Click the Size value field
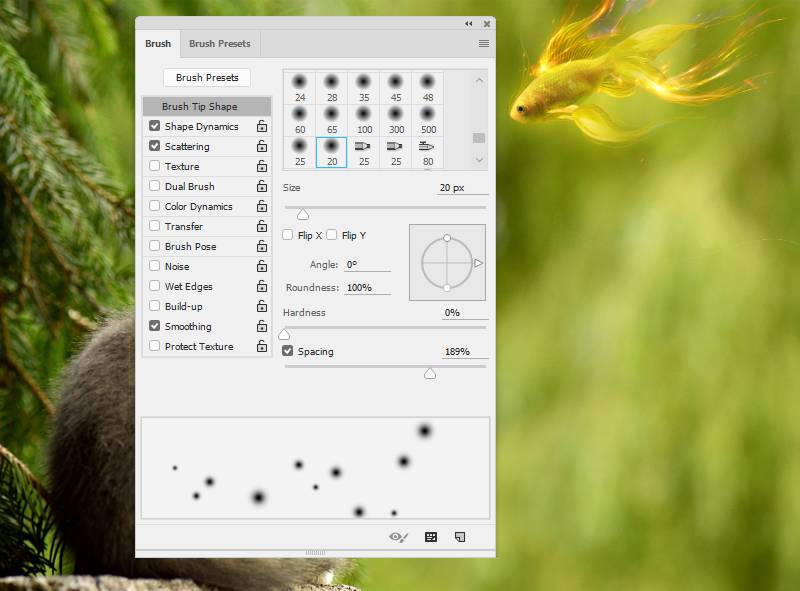 (462, 188)
